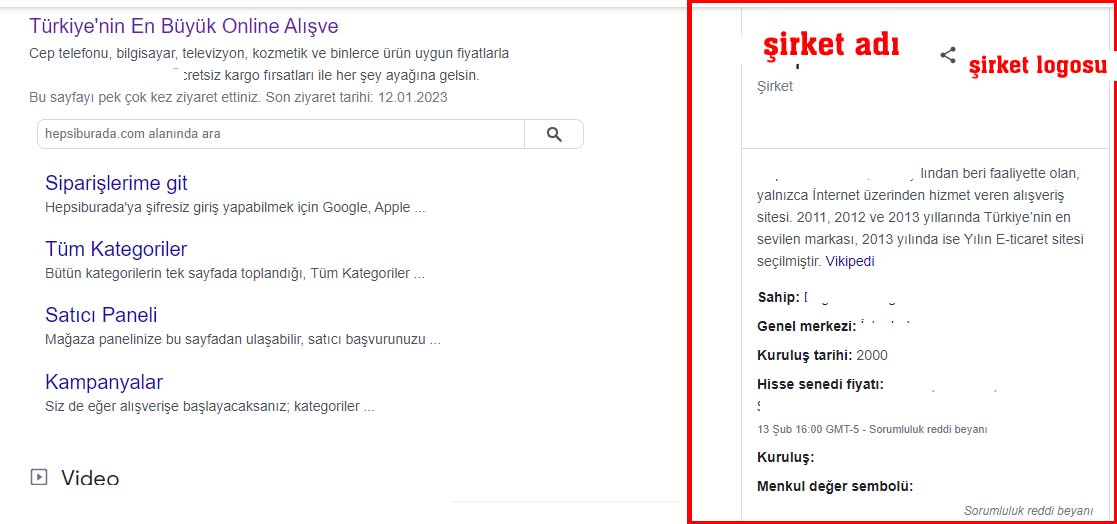The image size is (1117, 524).
Task: Open the Satıcı Paneli link
Action: tap(101, 315)
